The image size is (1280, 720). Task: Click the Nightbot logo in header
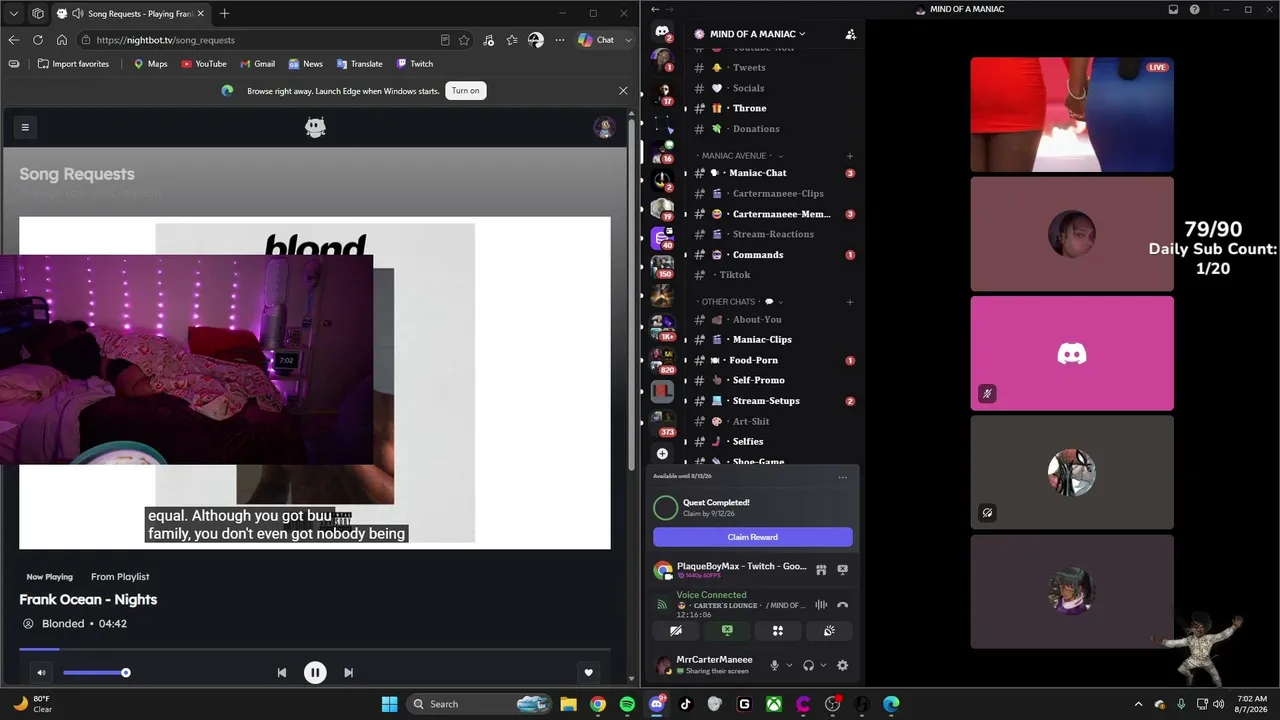315,127
